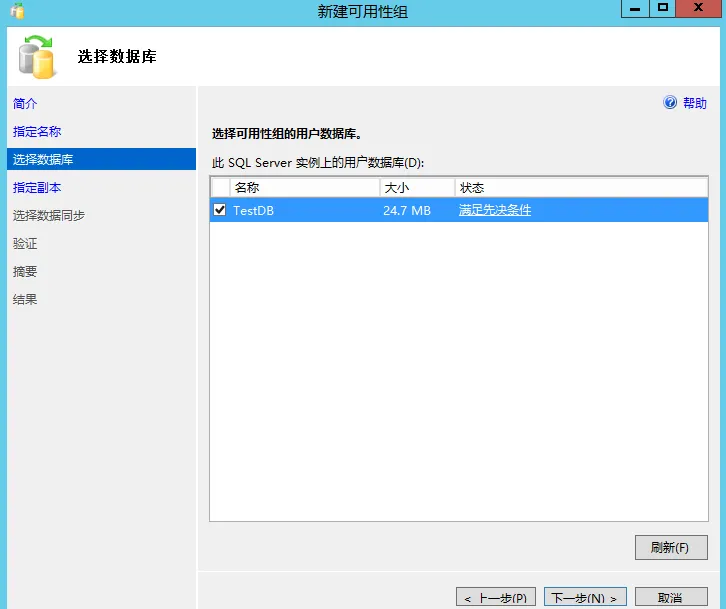
Task: Minimize the 新建可用性组 window
Action: pyautogui.click(x=635, y=8)
